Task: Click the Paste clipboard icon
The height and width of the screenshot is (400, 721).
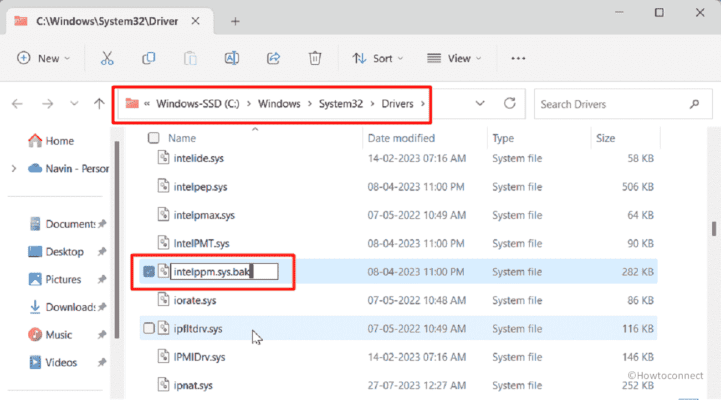Action: 190,58
